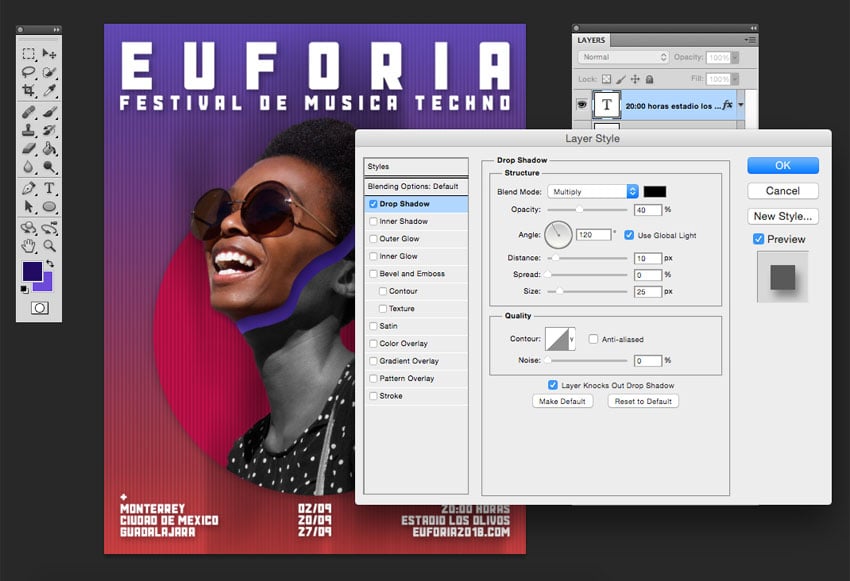Click the Make Default button
The width and height of the screenshot is (850, 581).
[562, 401]
